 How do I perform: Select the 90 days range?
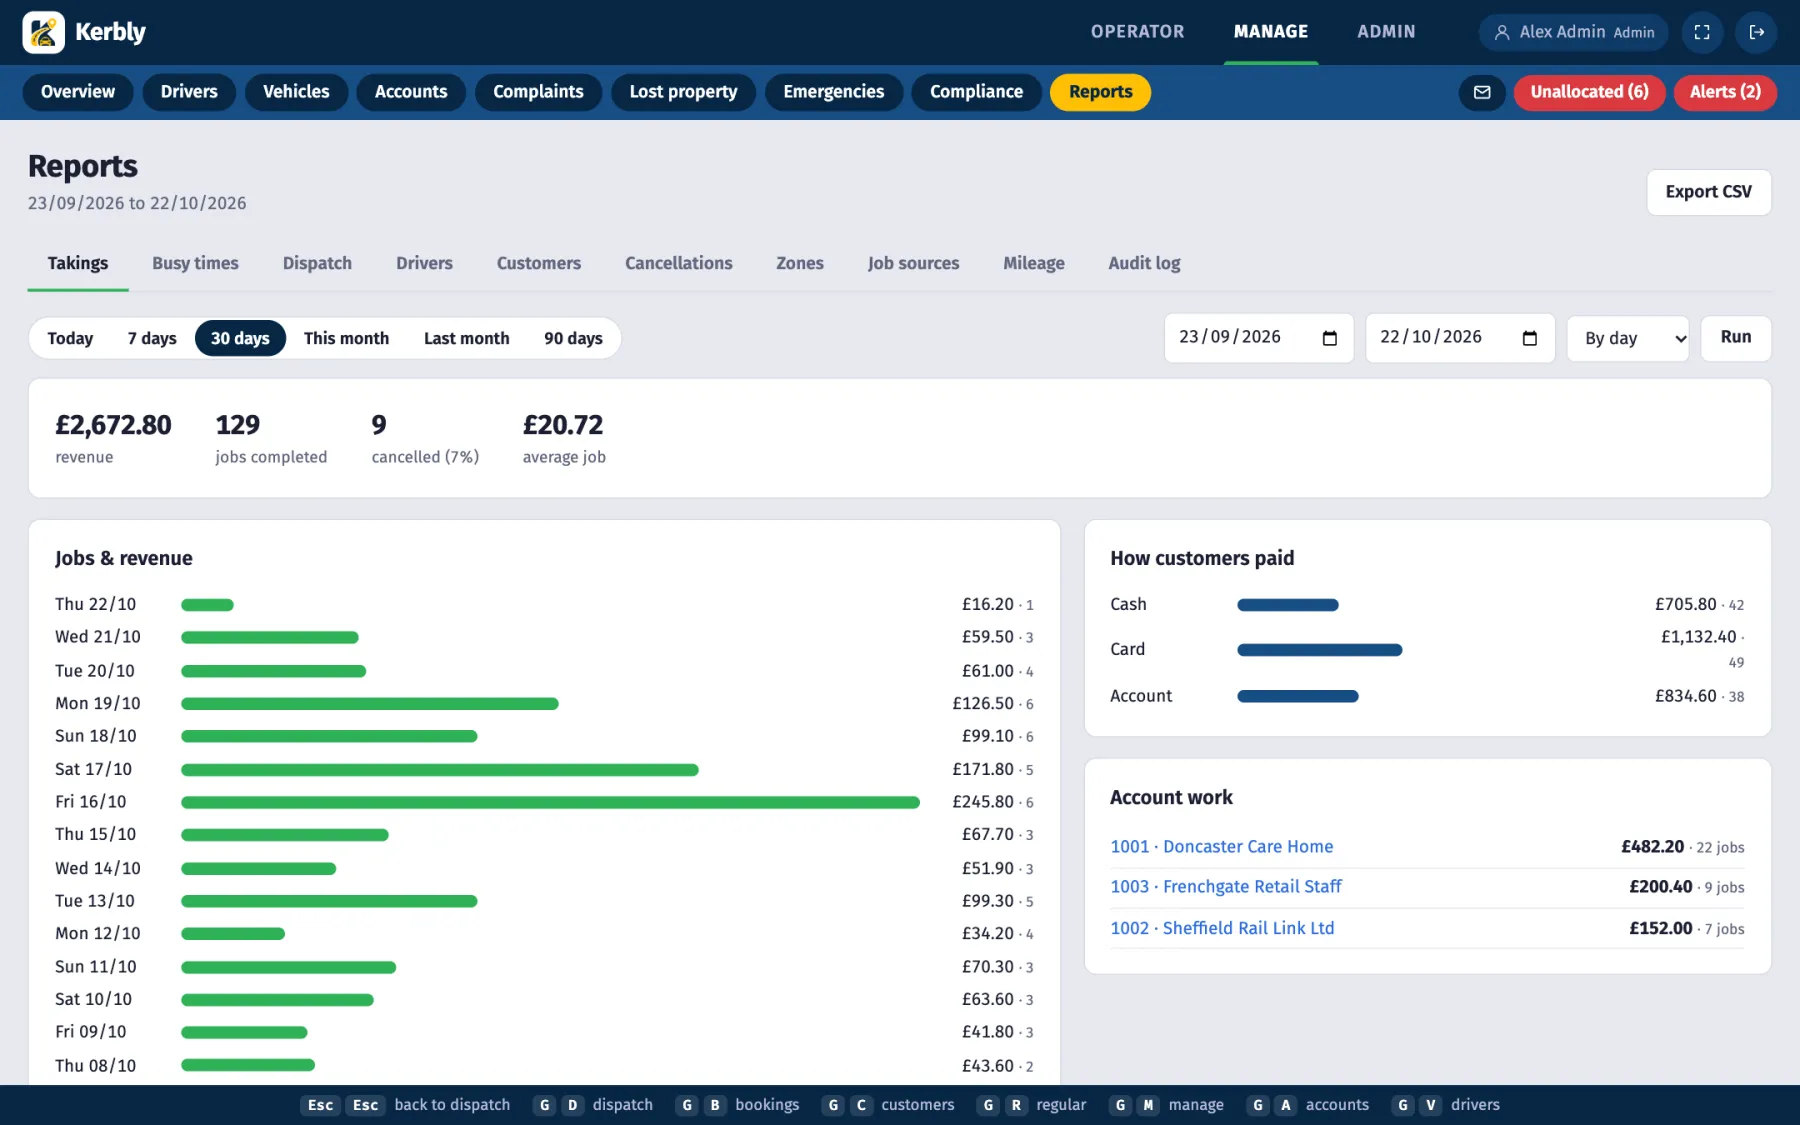[x=573, y=338]
